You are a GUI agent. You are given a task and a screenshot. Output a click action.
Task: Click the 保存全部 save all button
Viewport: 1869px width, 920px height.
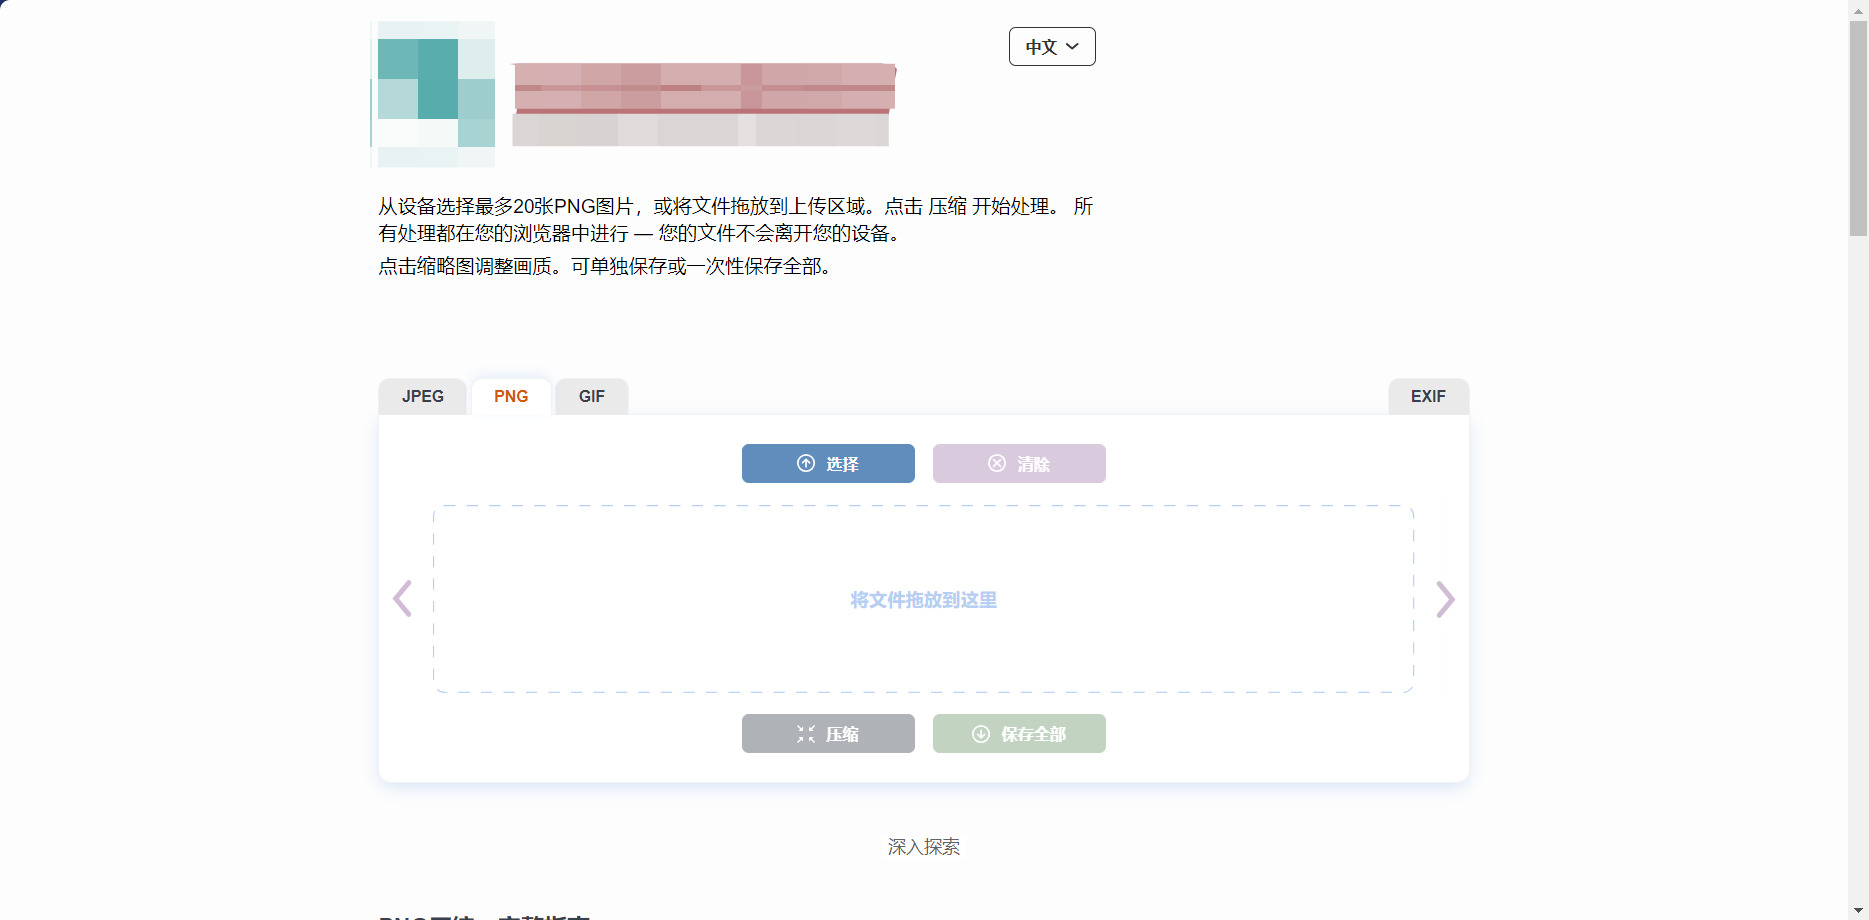click(1019, 734)
